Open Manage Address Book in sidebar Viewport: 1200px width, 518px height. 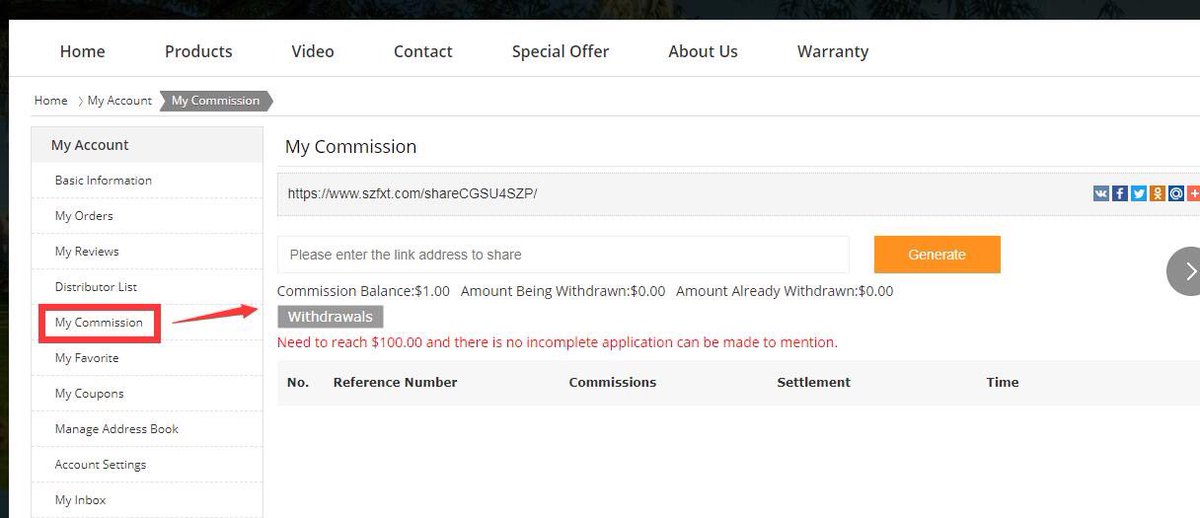[117, 429]
